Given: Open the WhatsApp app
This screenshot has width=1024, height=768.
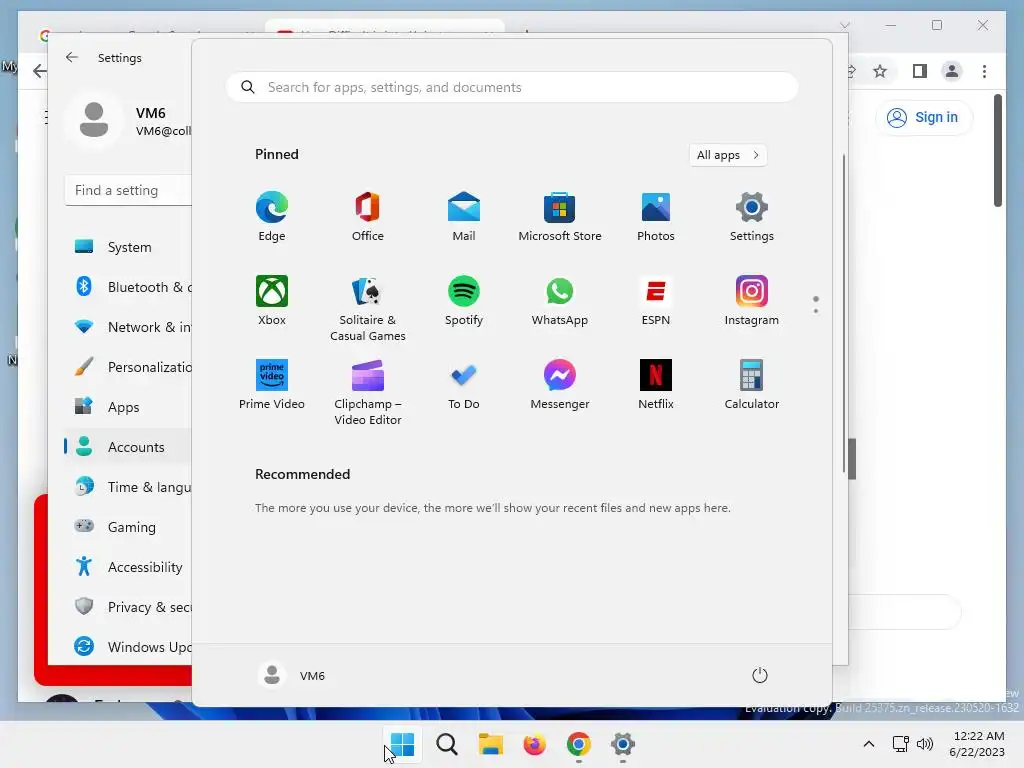Looking at the screenshot, I should click(560, 300).
